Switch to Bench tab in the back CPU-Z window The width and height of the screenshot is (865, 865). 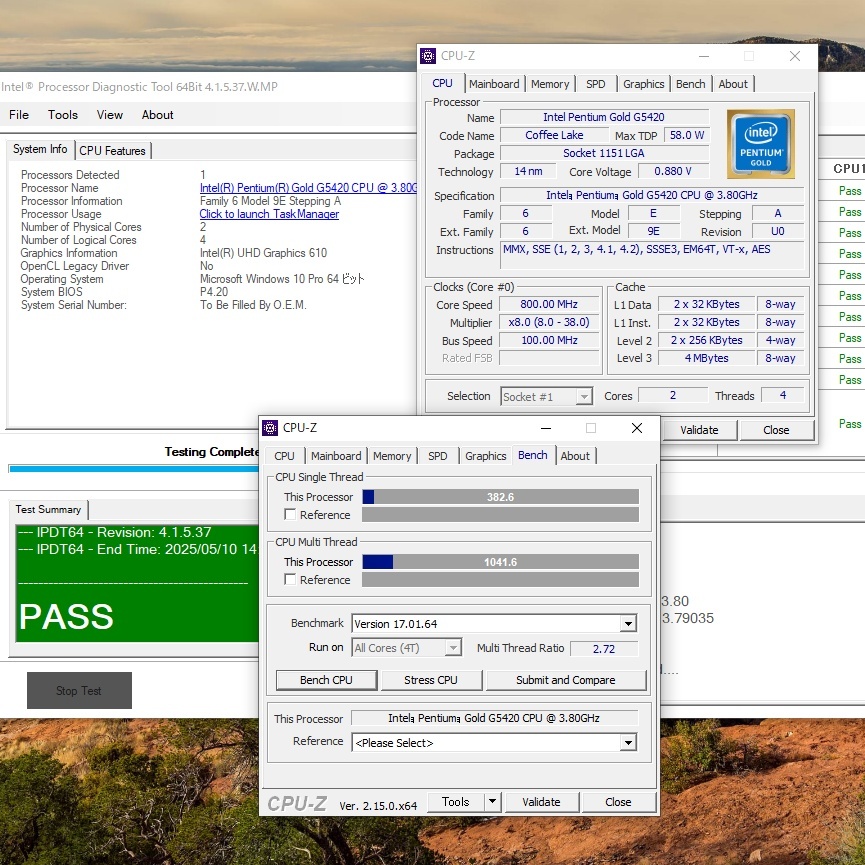(691, 84)
